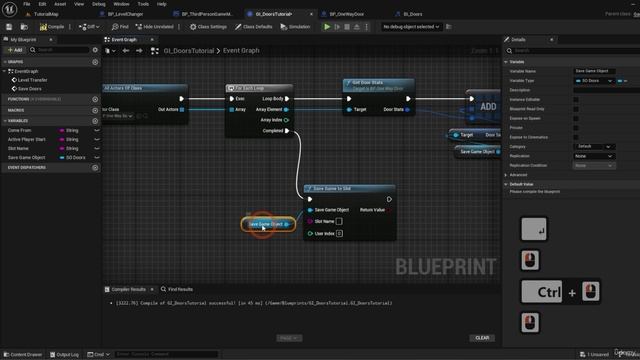Click the CLEAR button in Compiler Results

tap(482, 338)
